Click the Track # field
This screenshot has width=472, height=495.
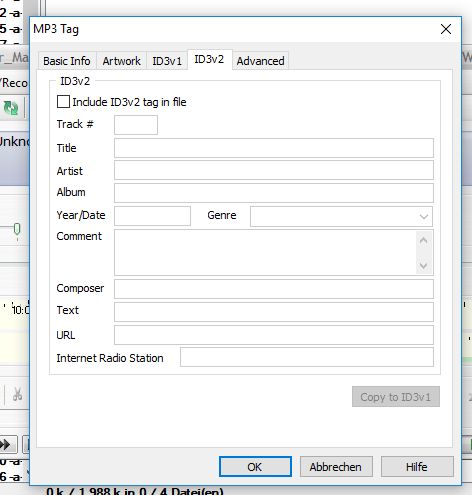(x=136, y=125)
